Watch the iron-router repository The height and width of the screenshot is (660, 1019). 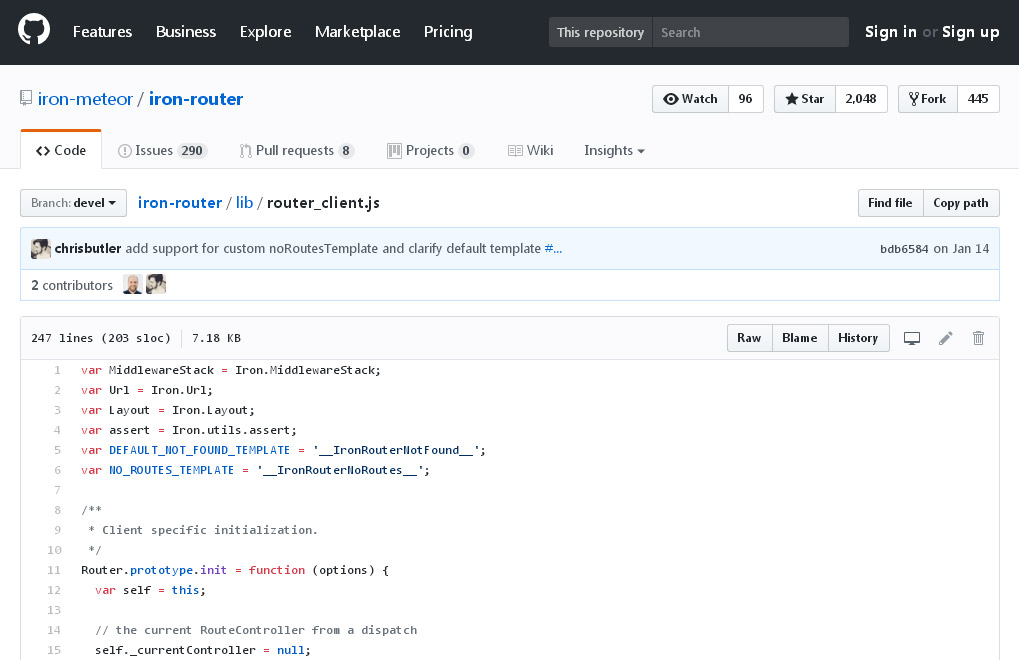tap(691, 99)
